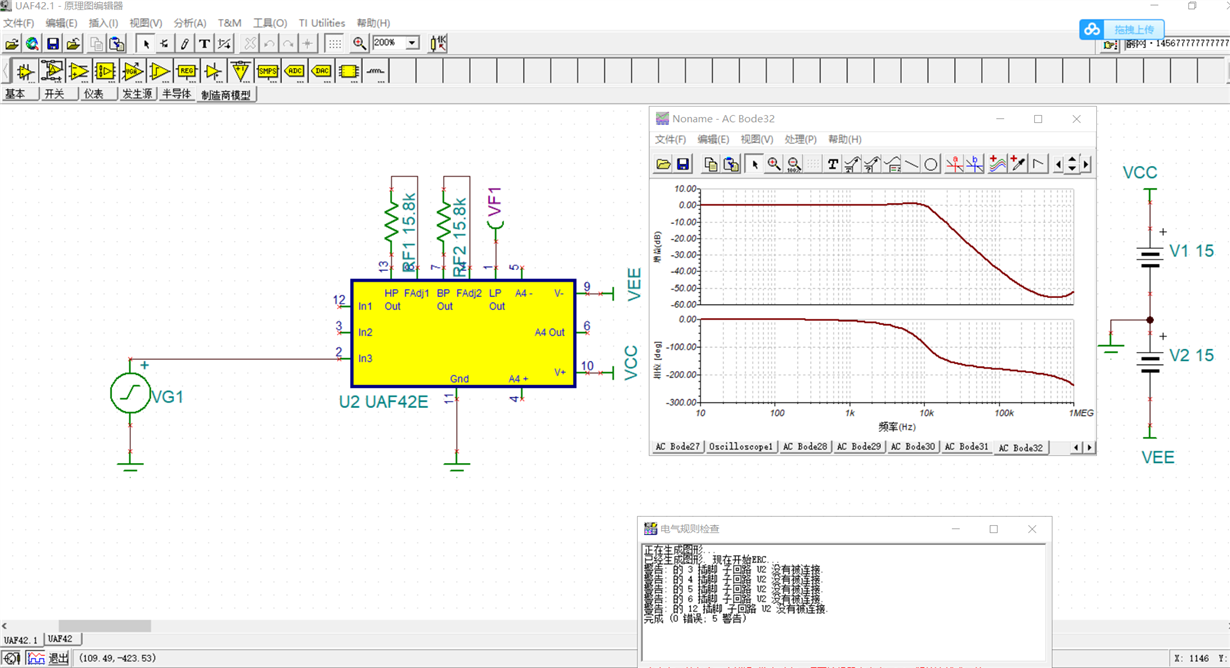Open the 分析(A) analysis menu
Screen dimensions: 1230x668
tap(190, 23)
